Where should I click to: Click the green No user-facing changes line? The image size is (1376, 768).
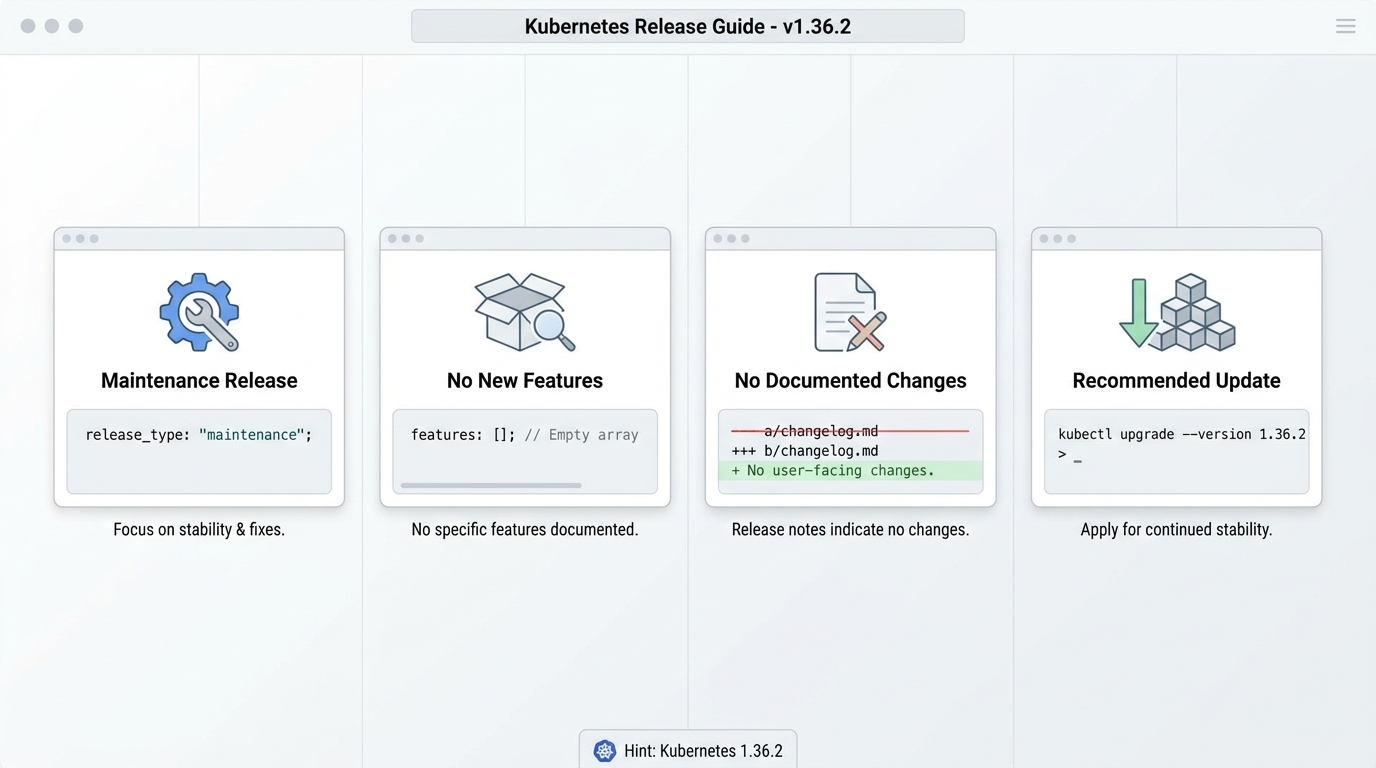[850, 471]
